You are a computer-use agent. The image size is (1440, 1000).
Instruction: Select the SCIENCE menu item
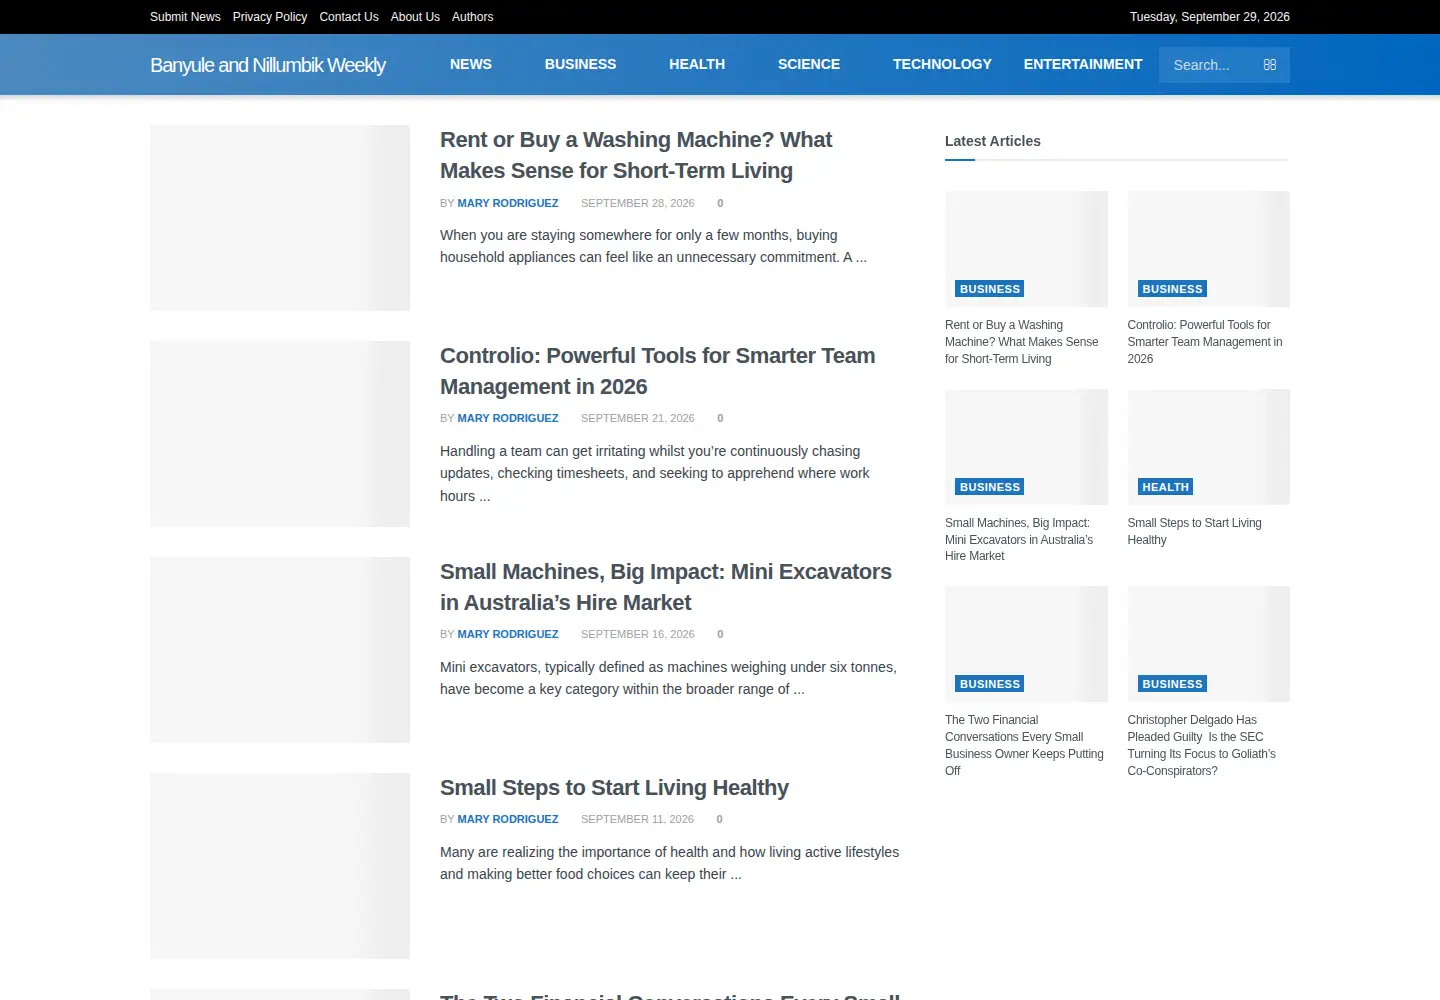click(x=809, y=64)
